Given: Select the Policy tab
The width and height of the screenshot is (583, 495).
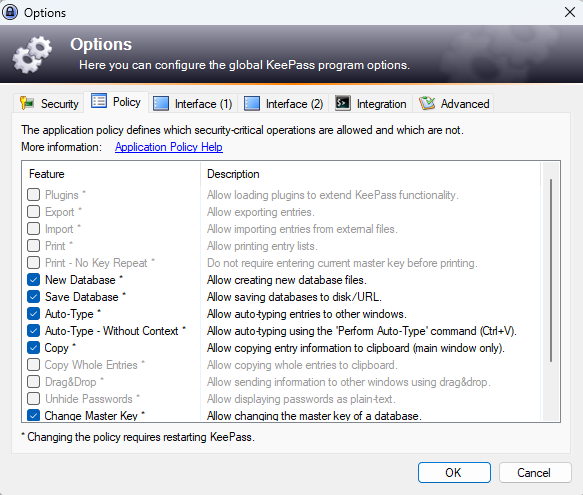Looking at the screenshot, I should pos(116,102).
